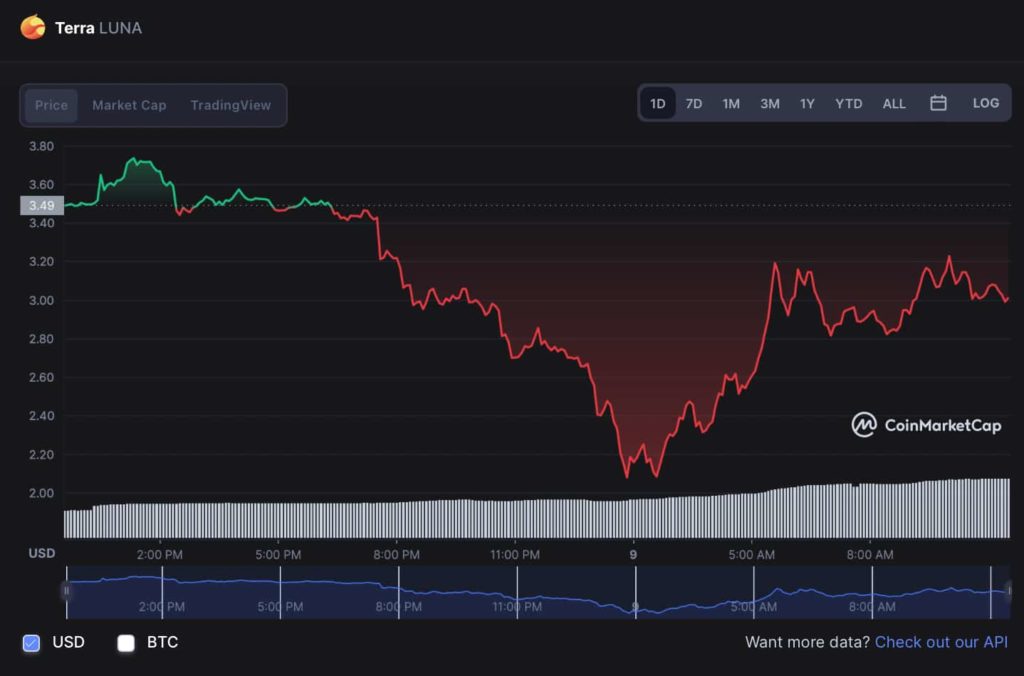Image resolution: width=1024 pixels, height=676 pixels.
Task: Switch to the Market Cap tab
Action: pos(129,105)
